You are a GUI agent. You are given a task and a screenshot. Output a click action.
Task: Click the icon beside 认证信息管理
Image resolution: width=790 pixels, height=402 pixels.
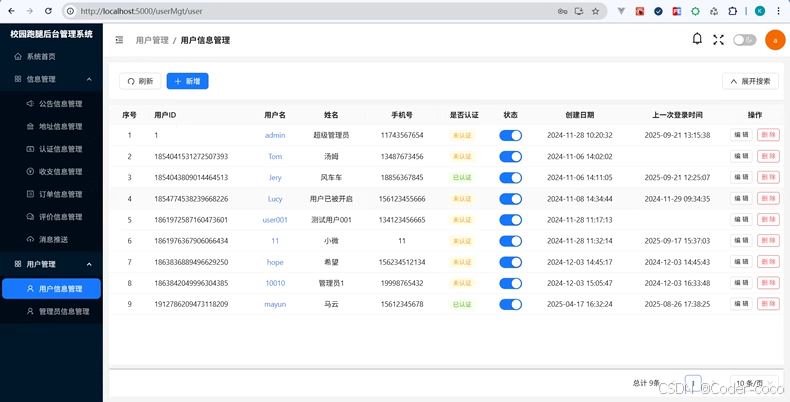(30, 149)
